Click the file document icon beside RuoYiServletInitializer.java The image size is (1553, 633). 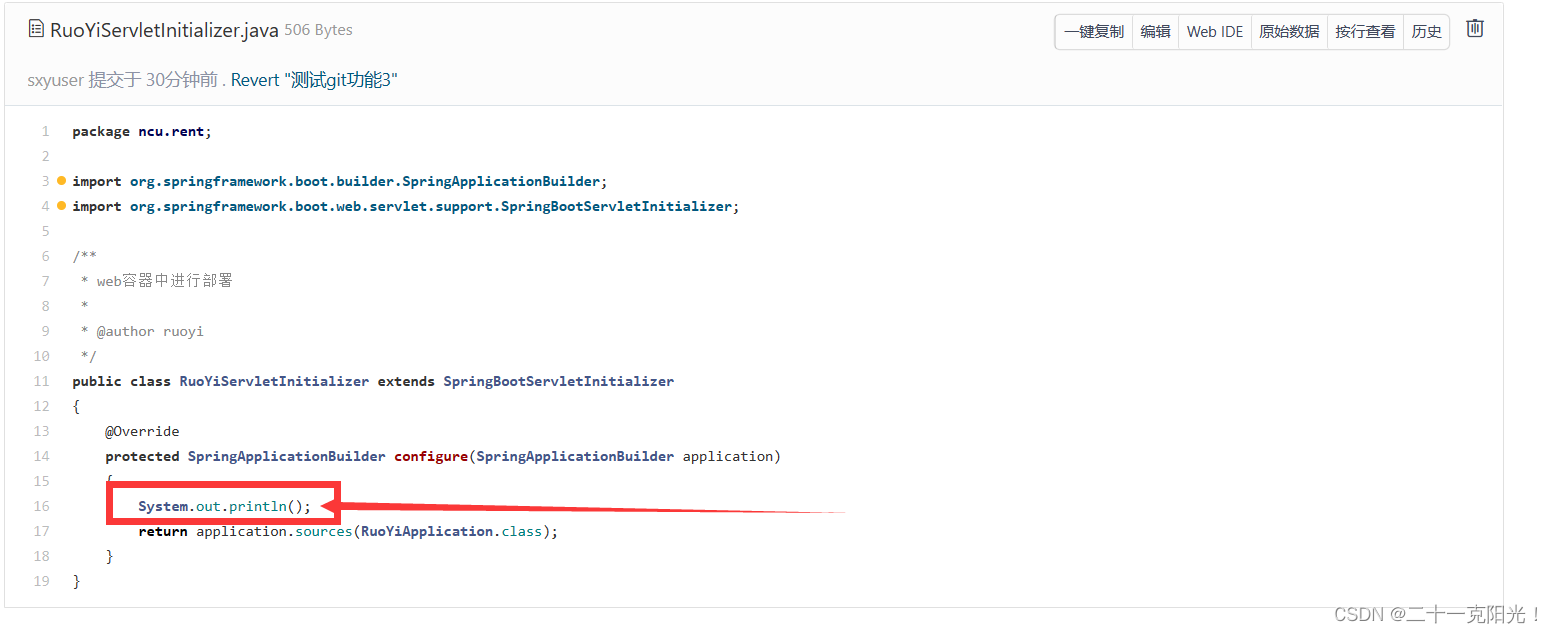click(x=36, y=30)
